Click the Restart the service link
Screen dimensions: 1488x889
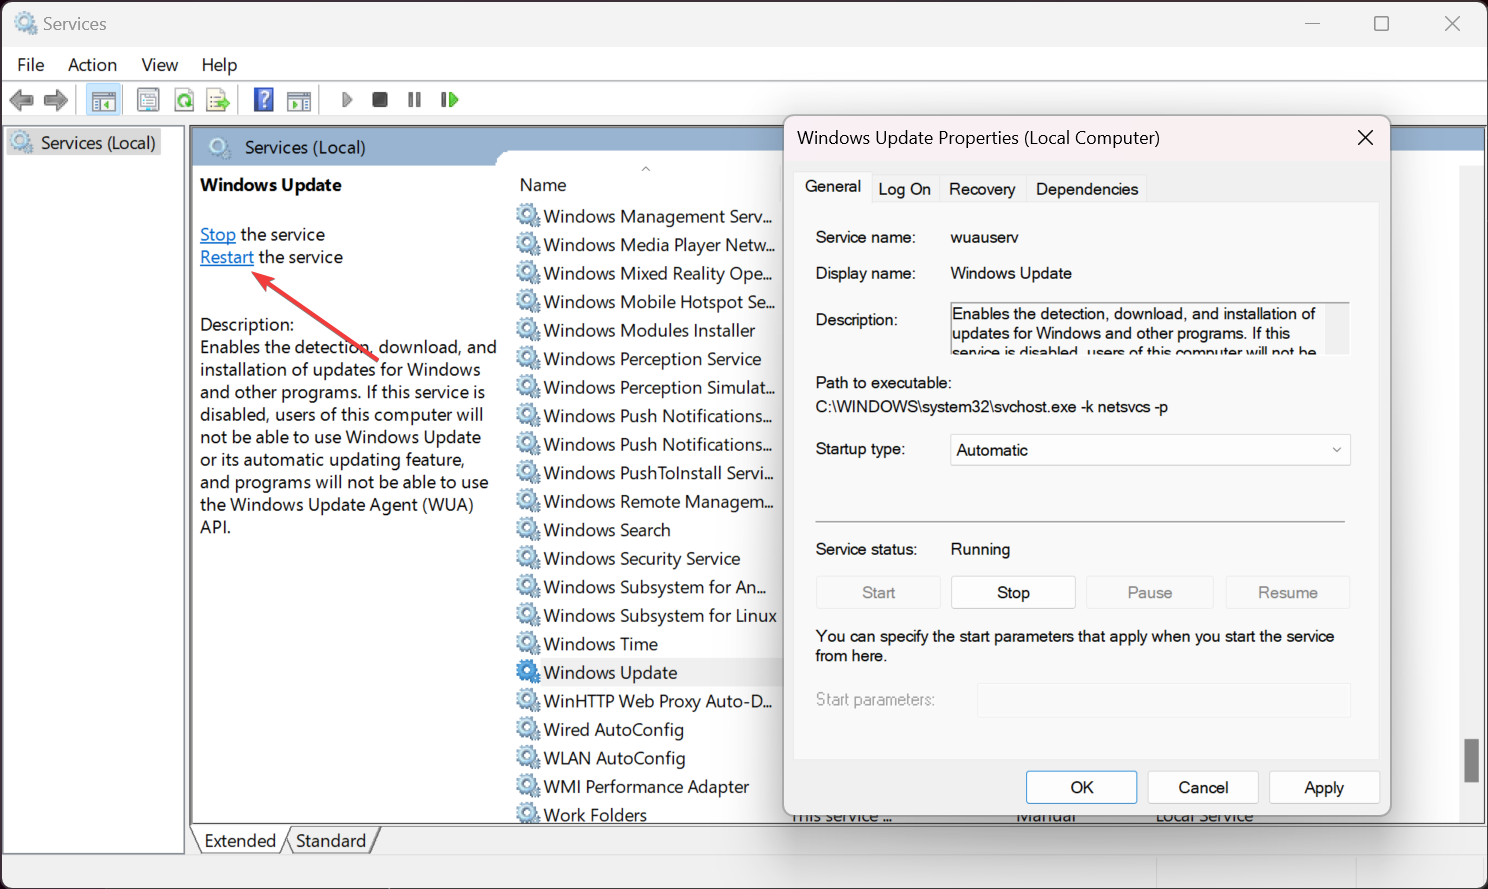[227, 257]
